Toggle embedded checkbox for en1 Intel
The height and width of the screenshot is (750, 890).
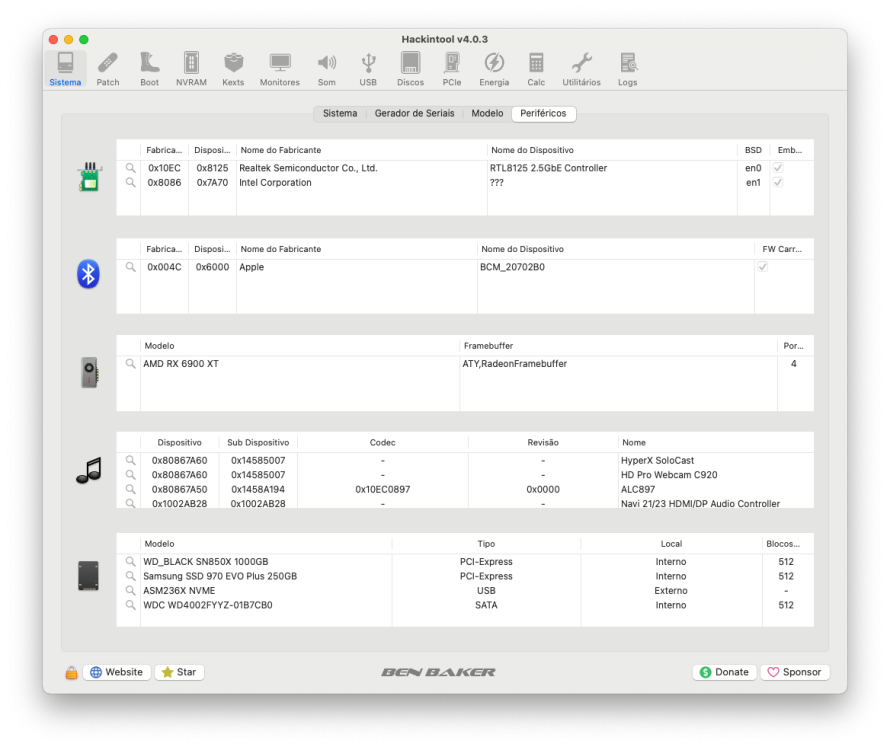778,182
